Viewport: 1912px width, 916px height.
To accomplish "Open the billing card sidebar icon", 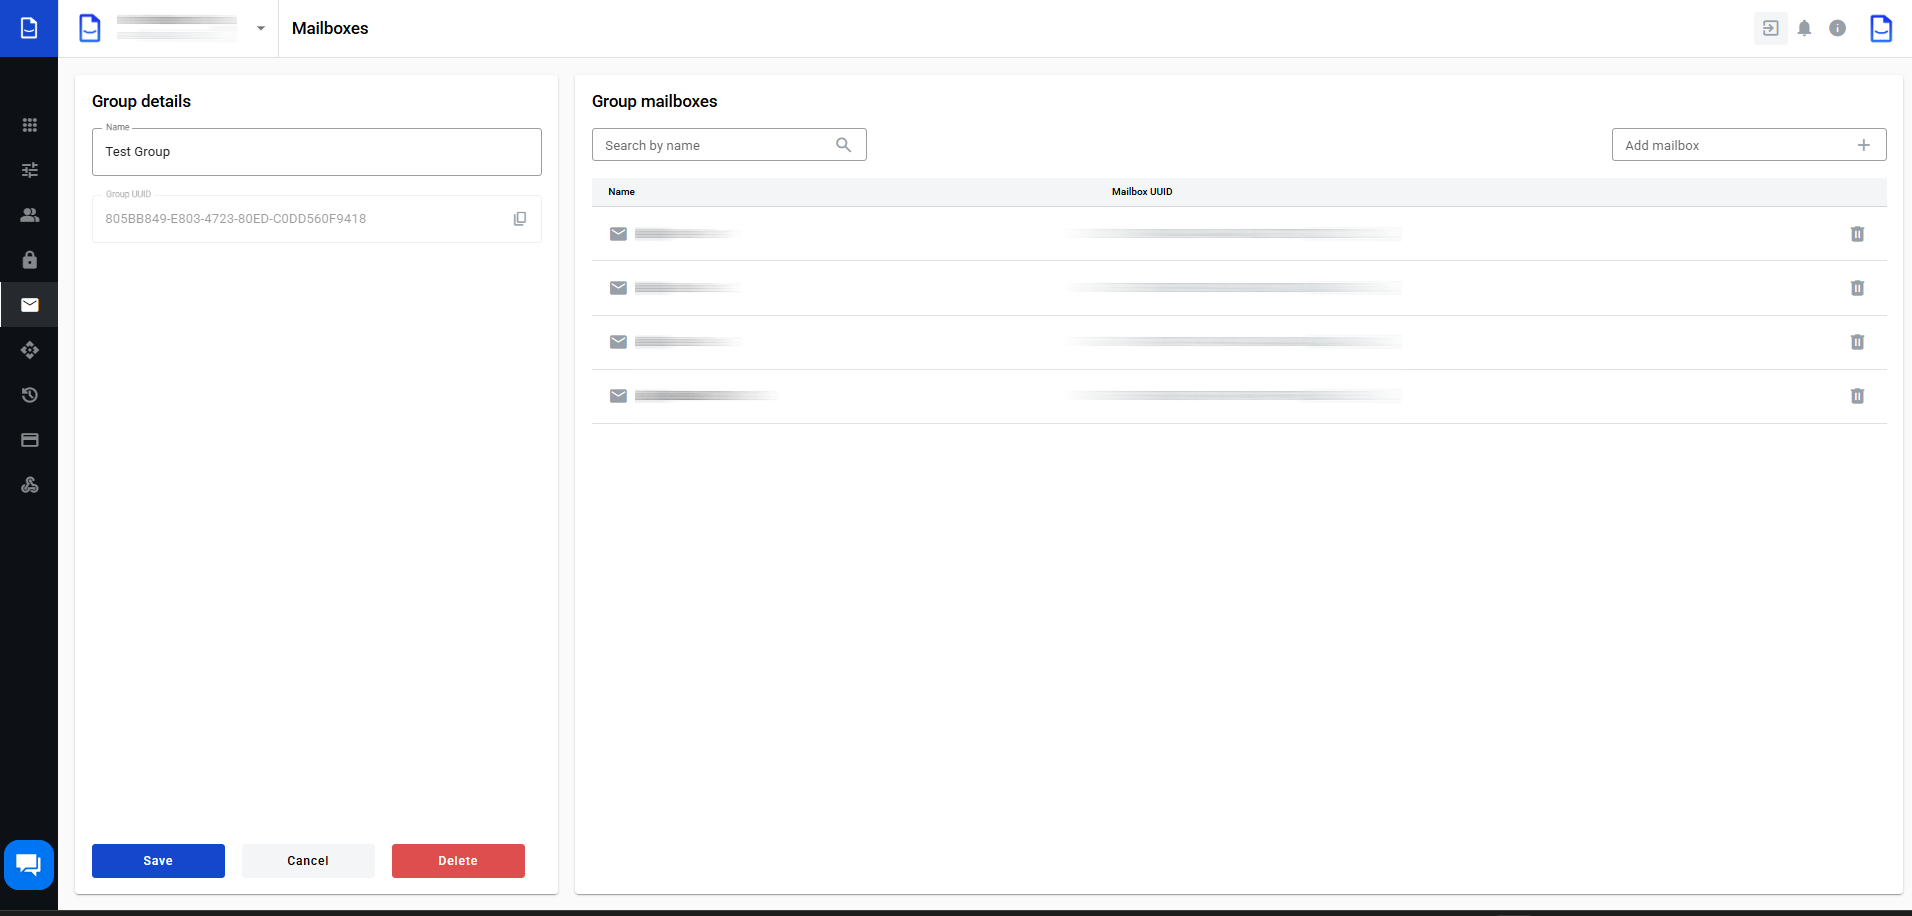I will tap(30, 440).
